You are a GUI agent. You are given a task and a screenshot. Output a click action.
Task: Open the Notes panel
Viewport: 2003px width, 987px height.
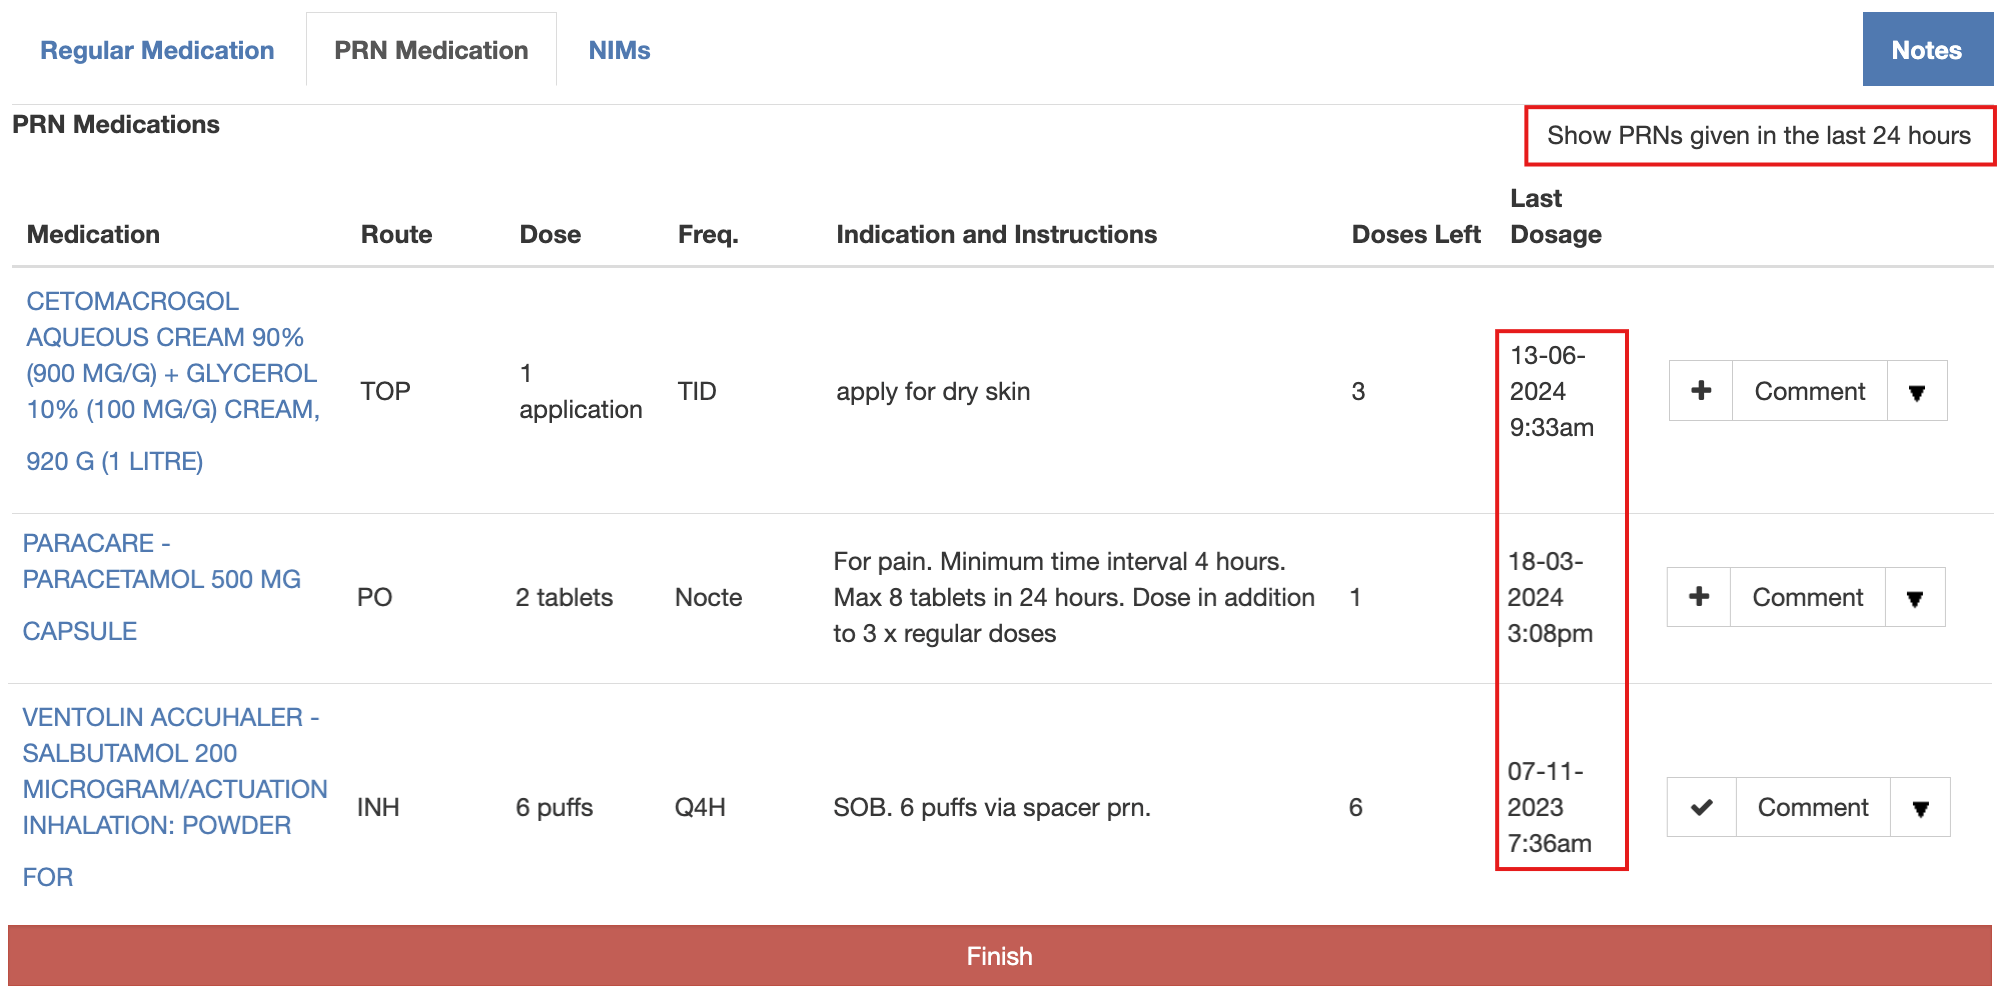click(1926, 50)
